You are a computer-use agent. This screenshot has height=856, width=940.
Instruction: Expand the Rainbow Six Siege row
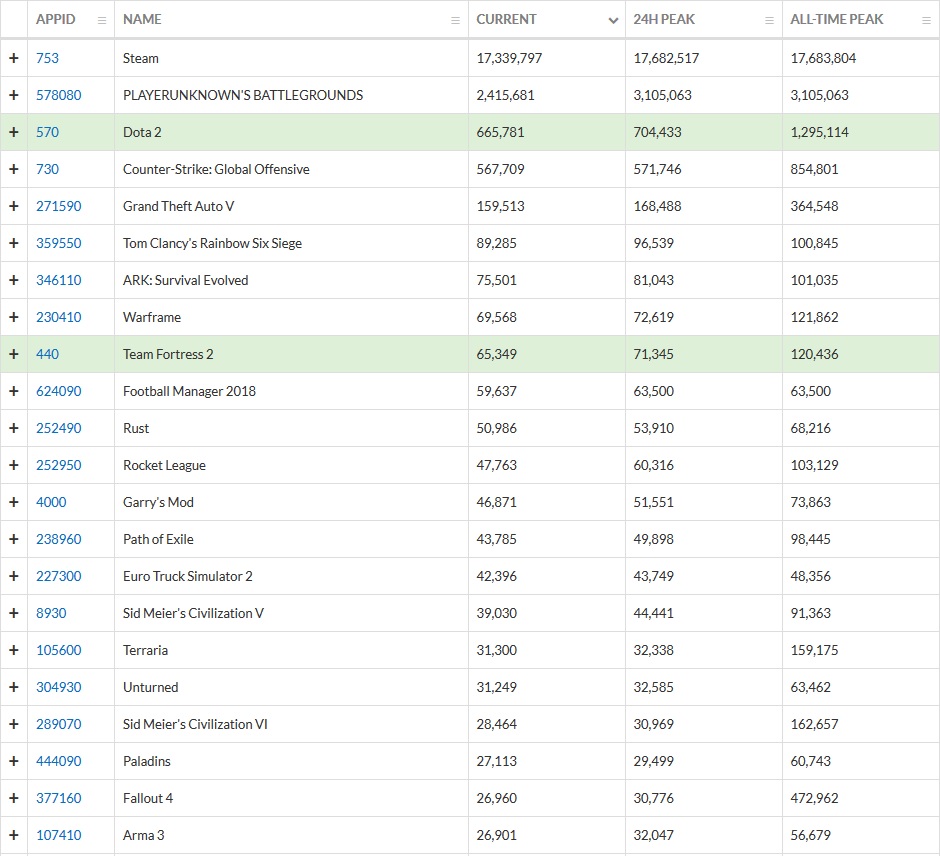coord(14,243)
